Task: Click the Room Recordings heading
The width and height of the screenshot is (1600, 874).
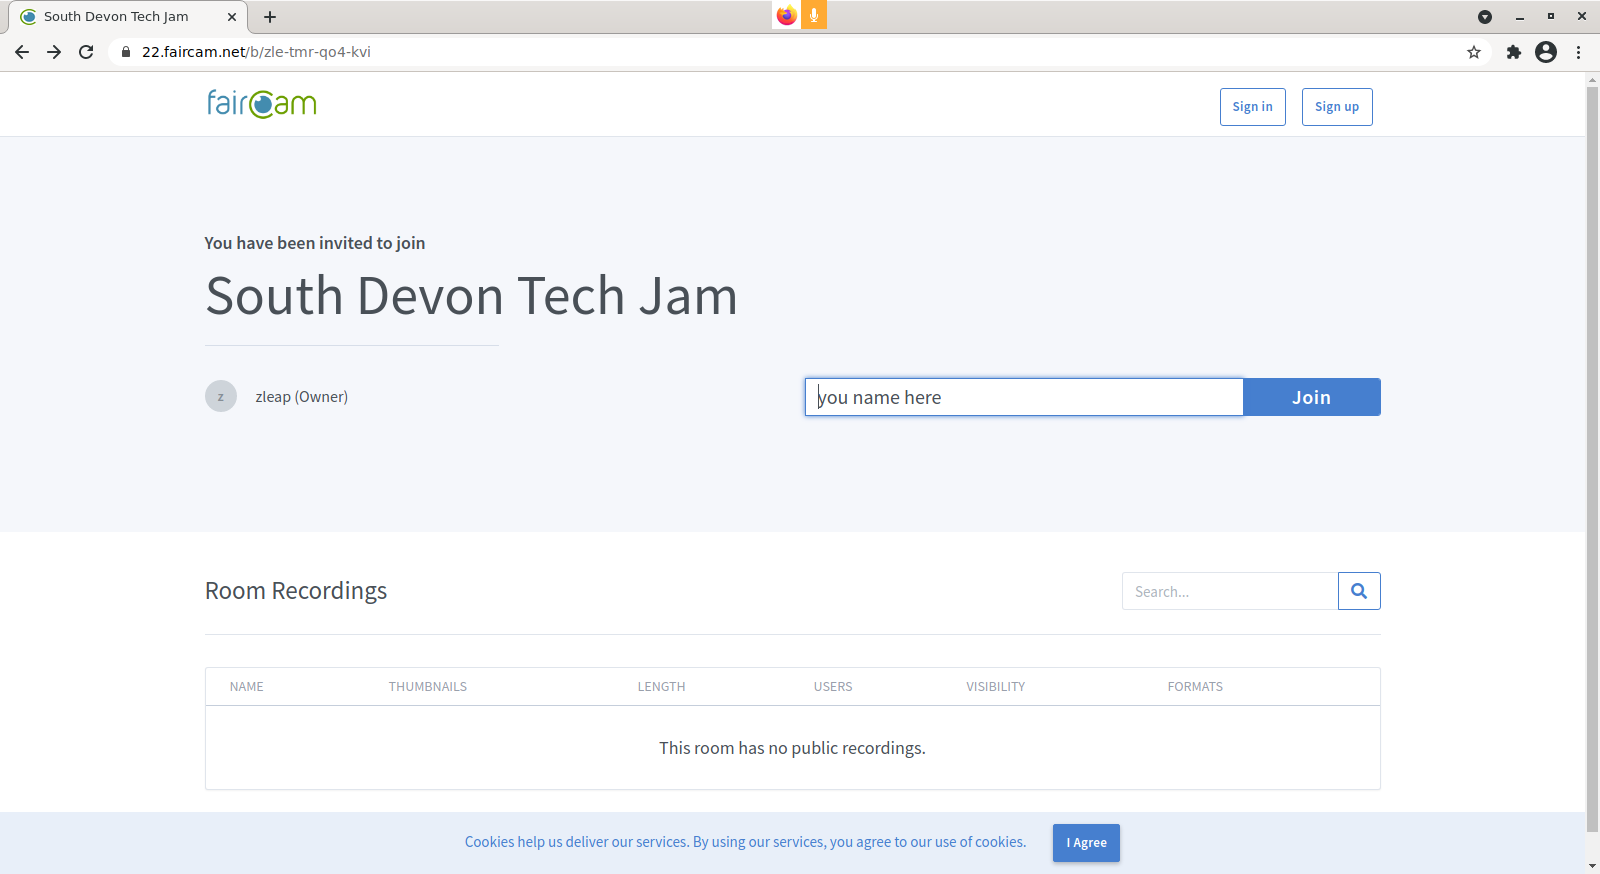Action: pos(296,591)
